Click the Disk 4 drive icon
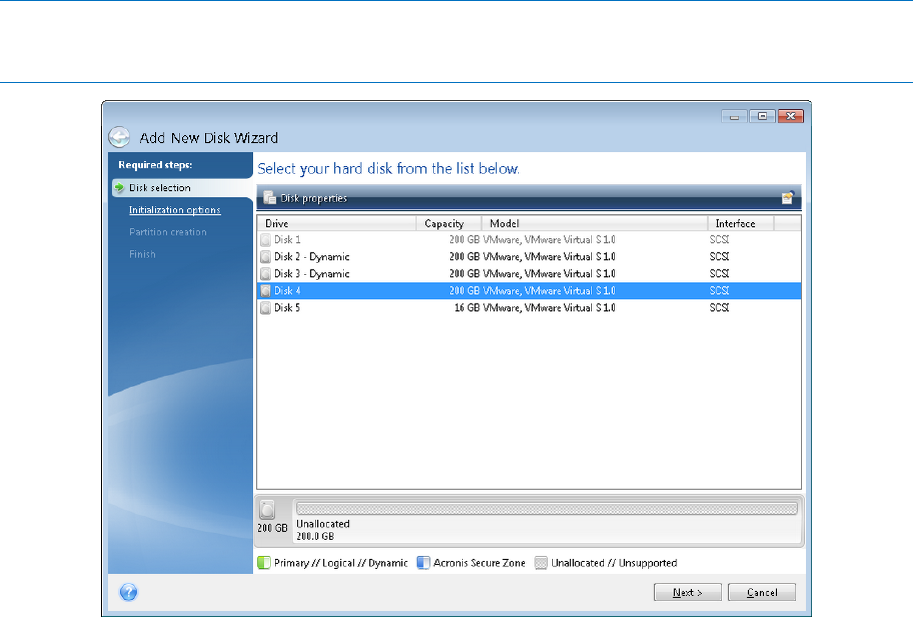The height and width of the screenshot is (617, 913). point(266,290)
